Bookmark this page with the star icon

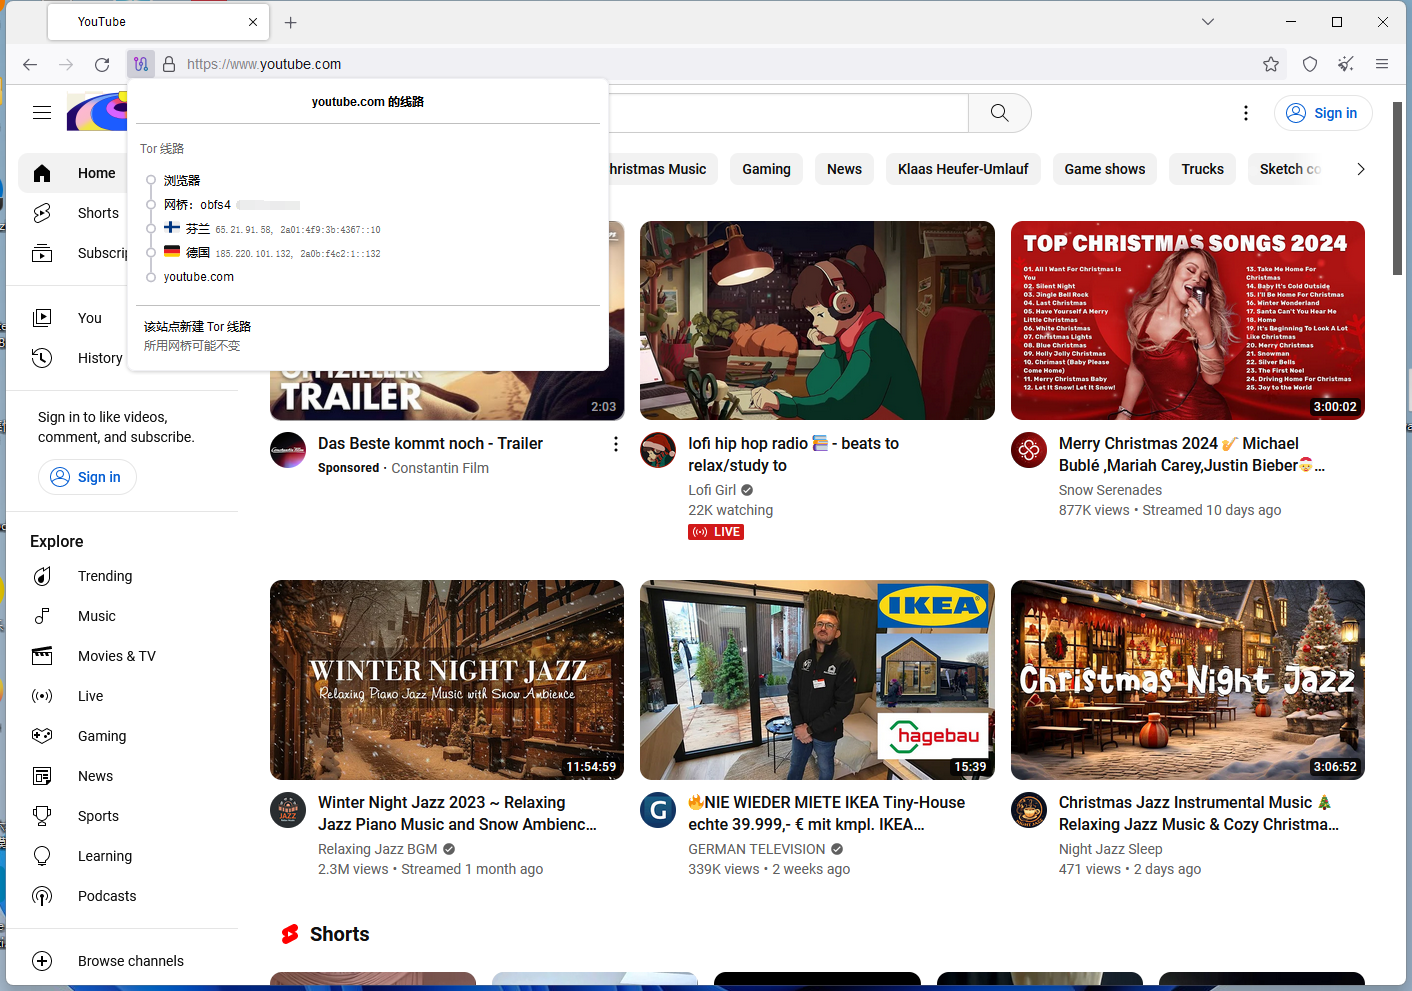pos(1271,64)
